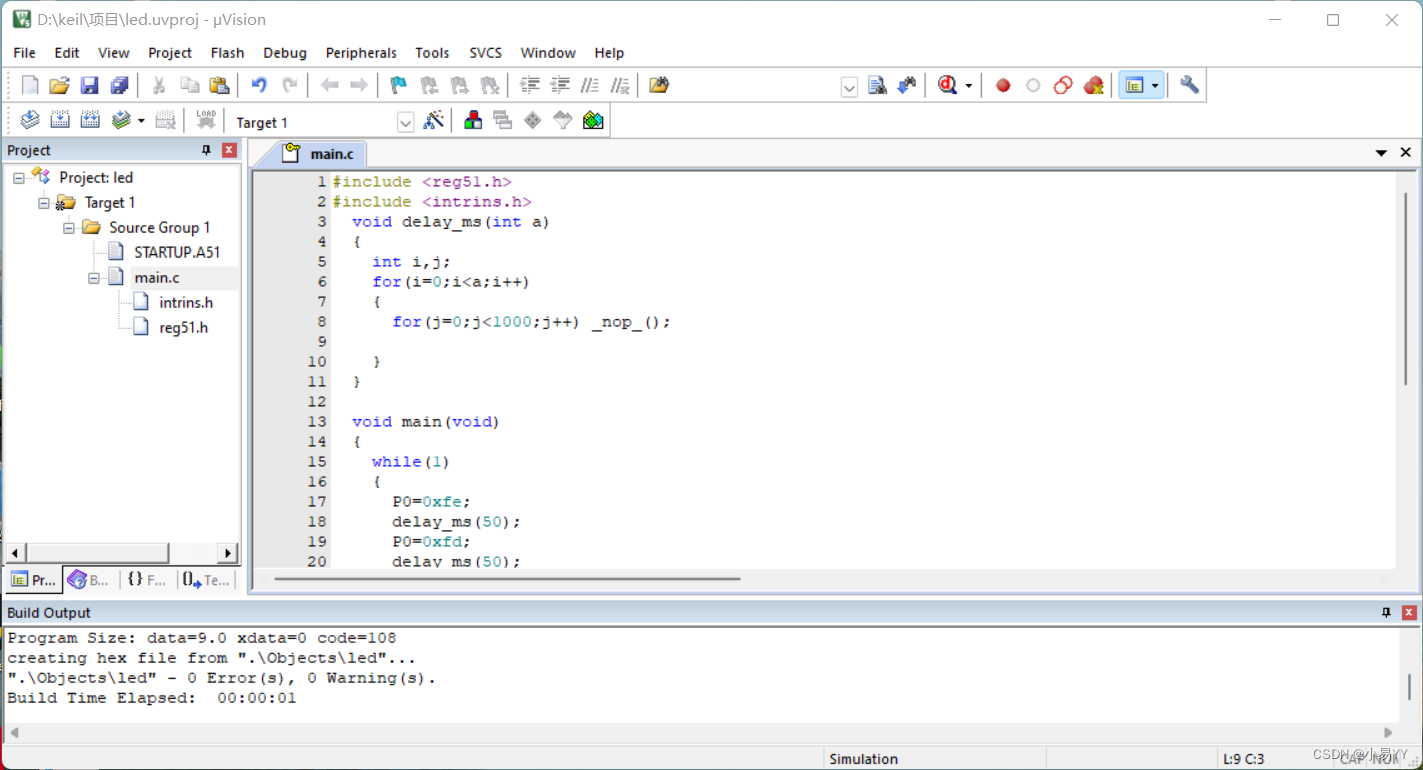
Task: Kill all breakpoints with the red X icon
Action: (x=1093, y=86)
